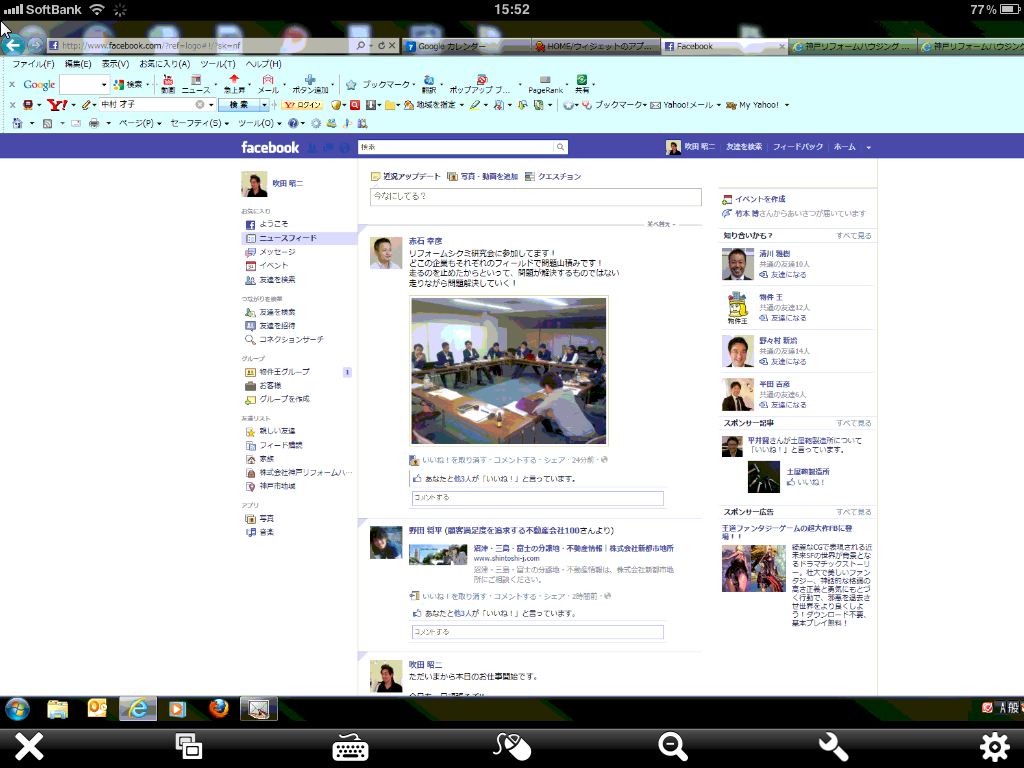Image resolution: width=1024 pixels, height=768 pixels.
Task: Open Windows Start button
Action: [x=17, y=709]
